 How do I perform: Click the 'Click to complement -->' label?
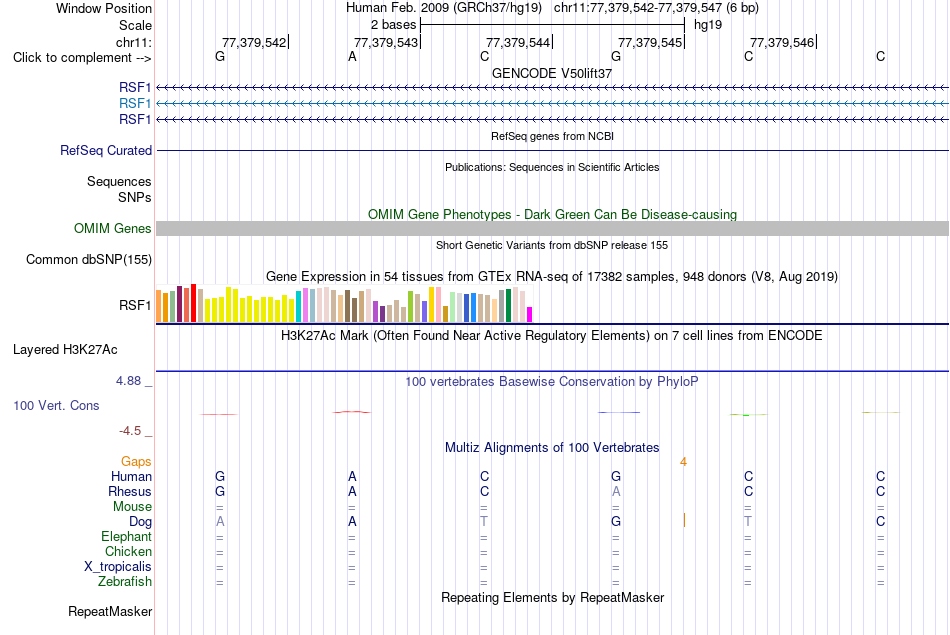(x=82, y=58)
